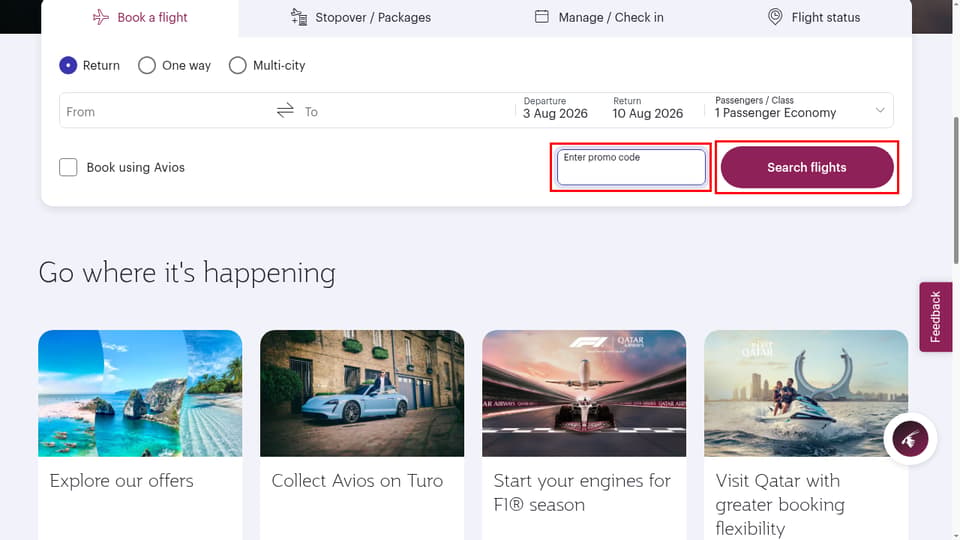Click the Explore our offers title
This screenshot has height=540, width=960.
point(121,481)
